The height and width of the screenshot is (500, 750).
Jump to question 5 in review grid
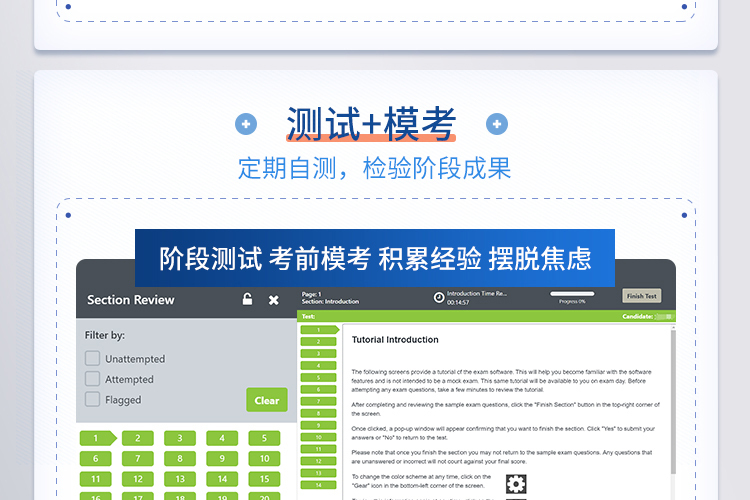coord(264,438)
